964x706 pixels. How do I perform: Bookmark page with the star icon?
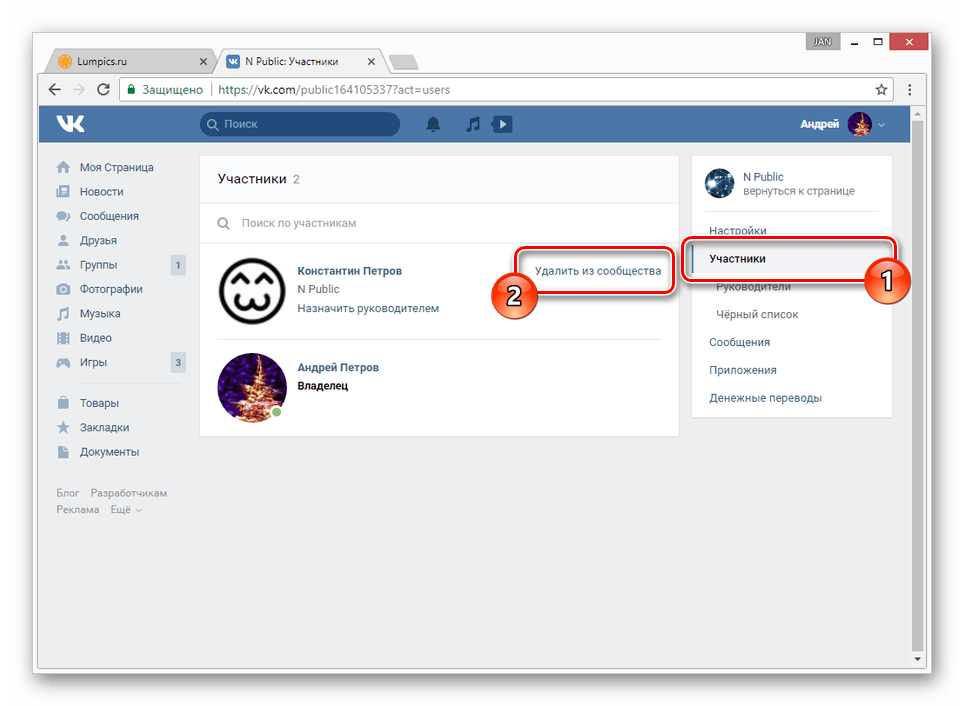pos(881,90)
